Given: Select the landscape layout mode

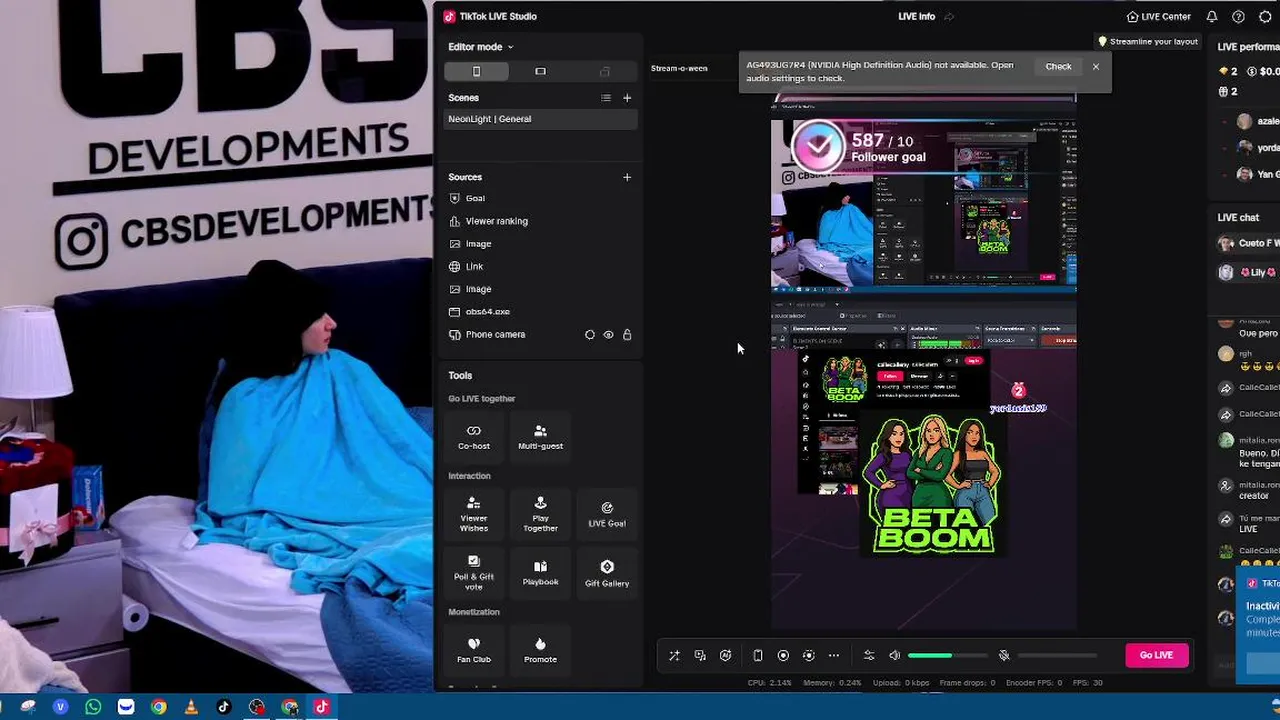Looking at the screenshot, I should coord(540,71).
